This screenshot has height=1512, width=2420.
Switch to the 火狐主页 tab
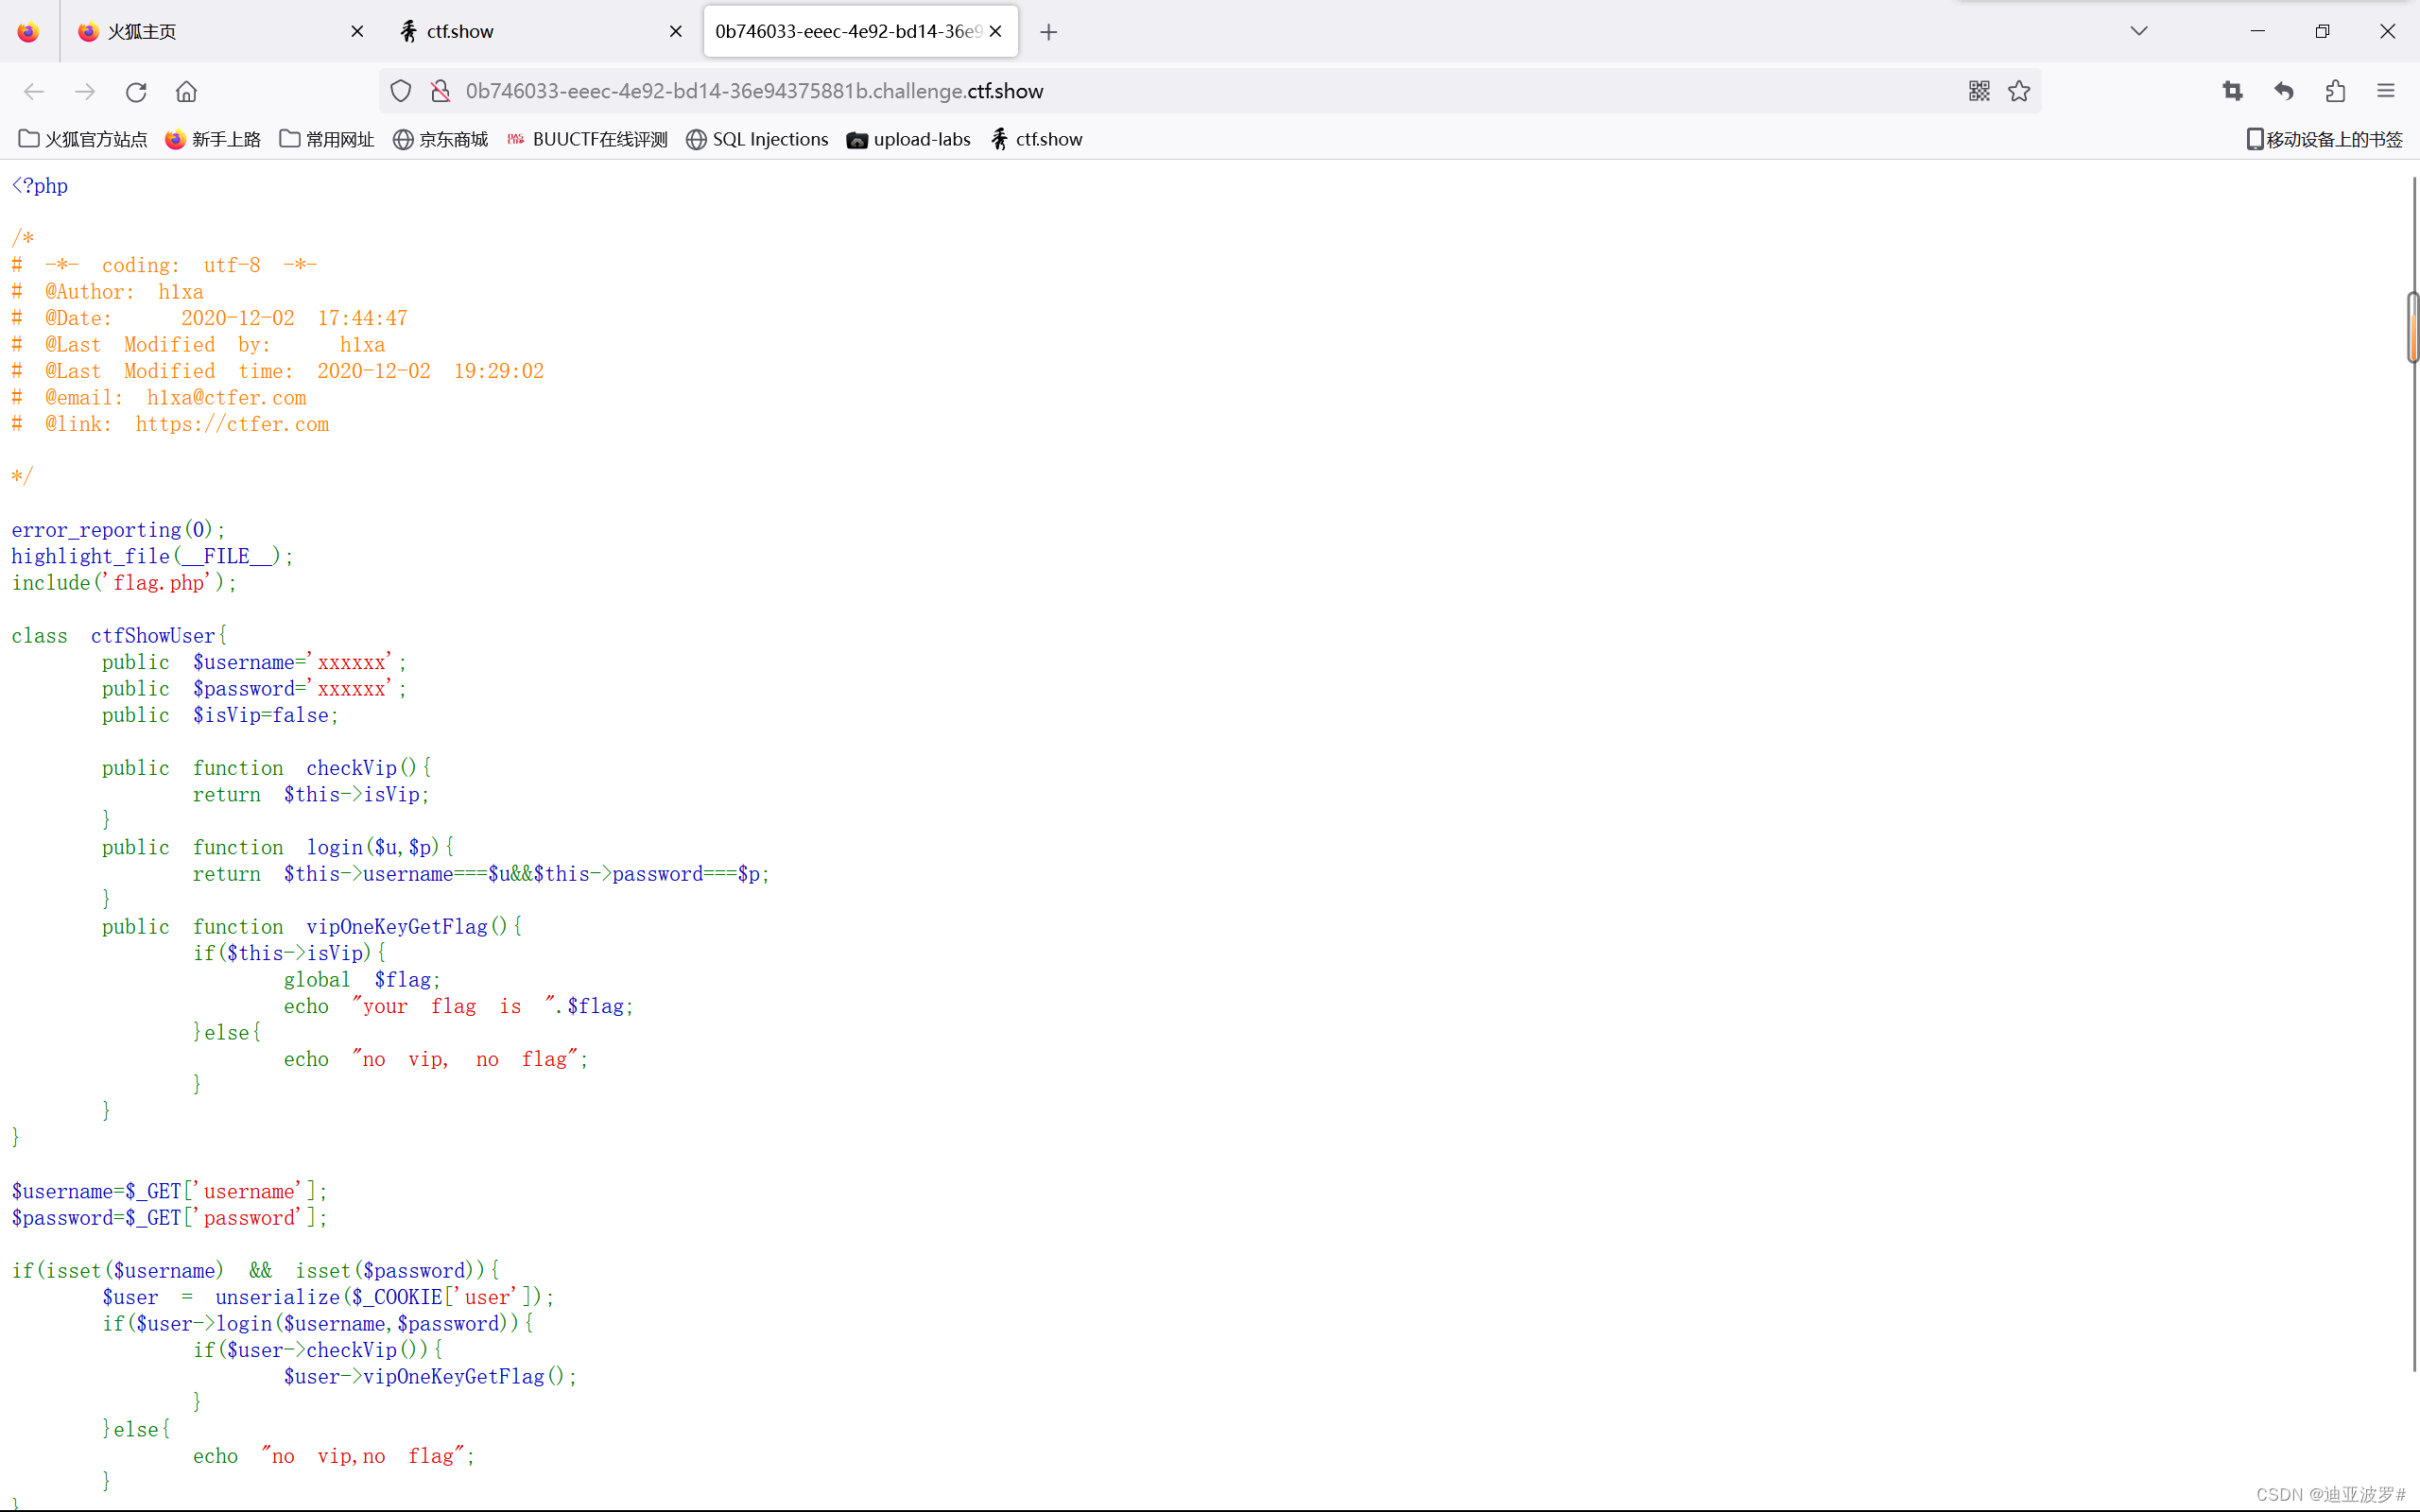[140, 31]
